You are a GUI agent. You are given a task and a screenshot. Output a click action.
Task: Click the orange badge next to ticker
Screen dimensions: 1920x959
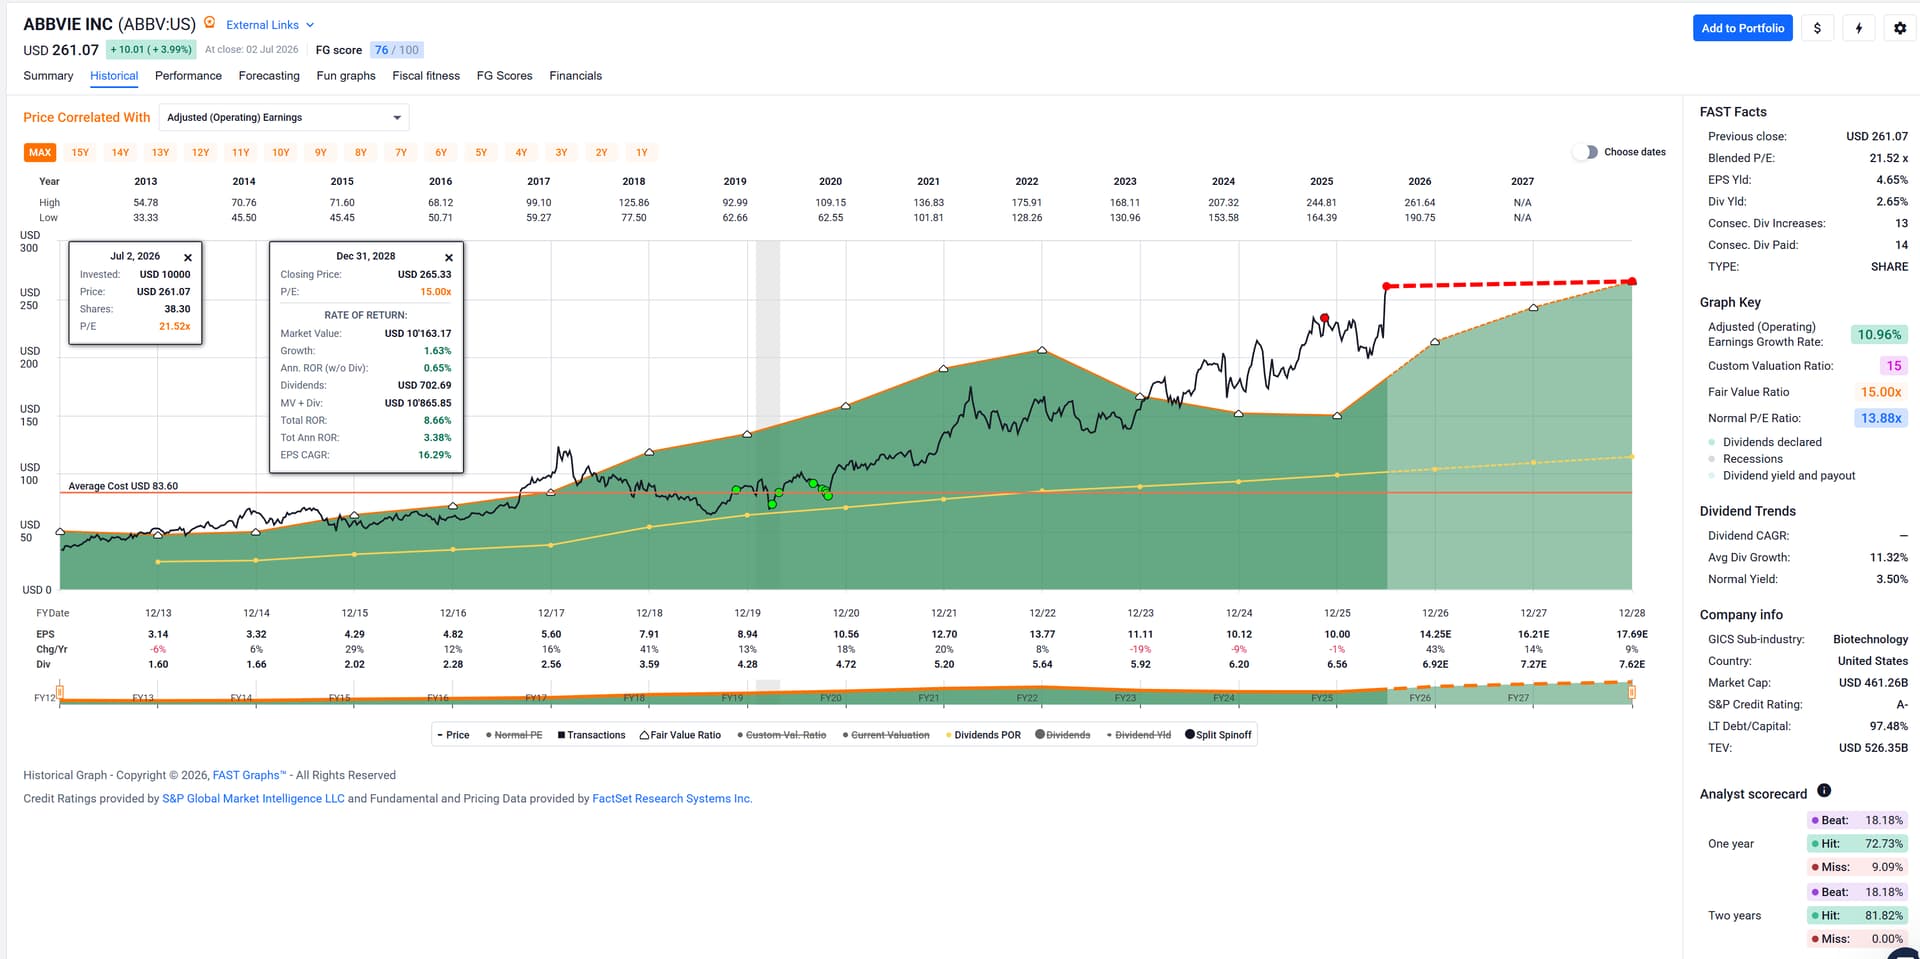[x=210, y=23]
